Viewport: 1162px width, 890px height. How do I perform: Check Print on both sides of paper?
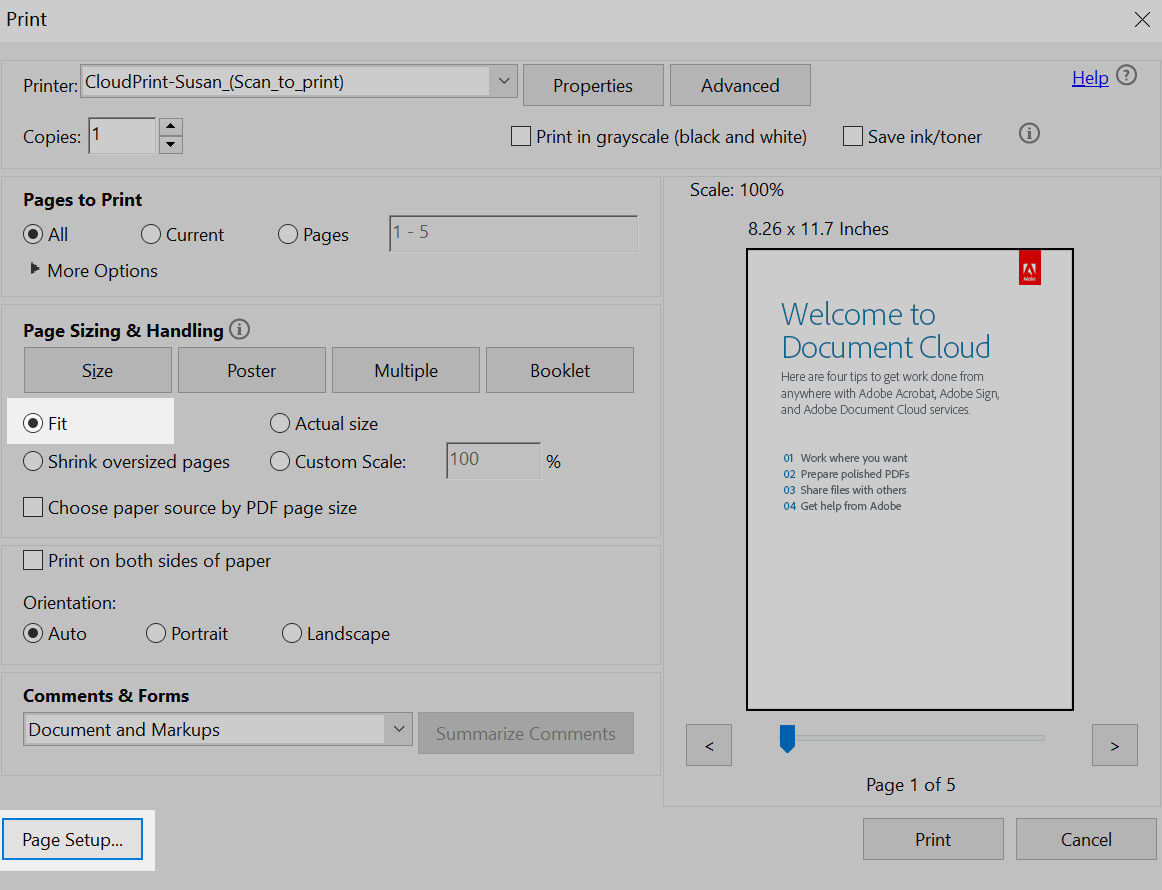pyautogui.click(x=32, y=560)
